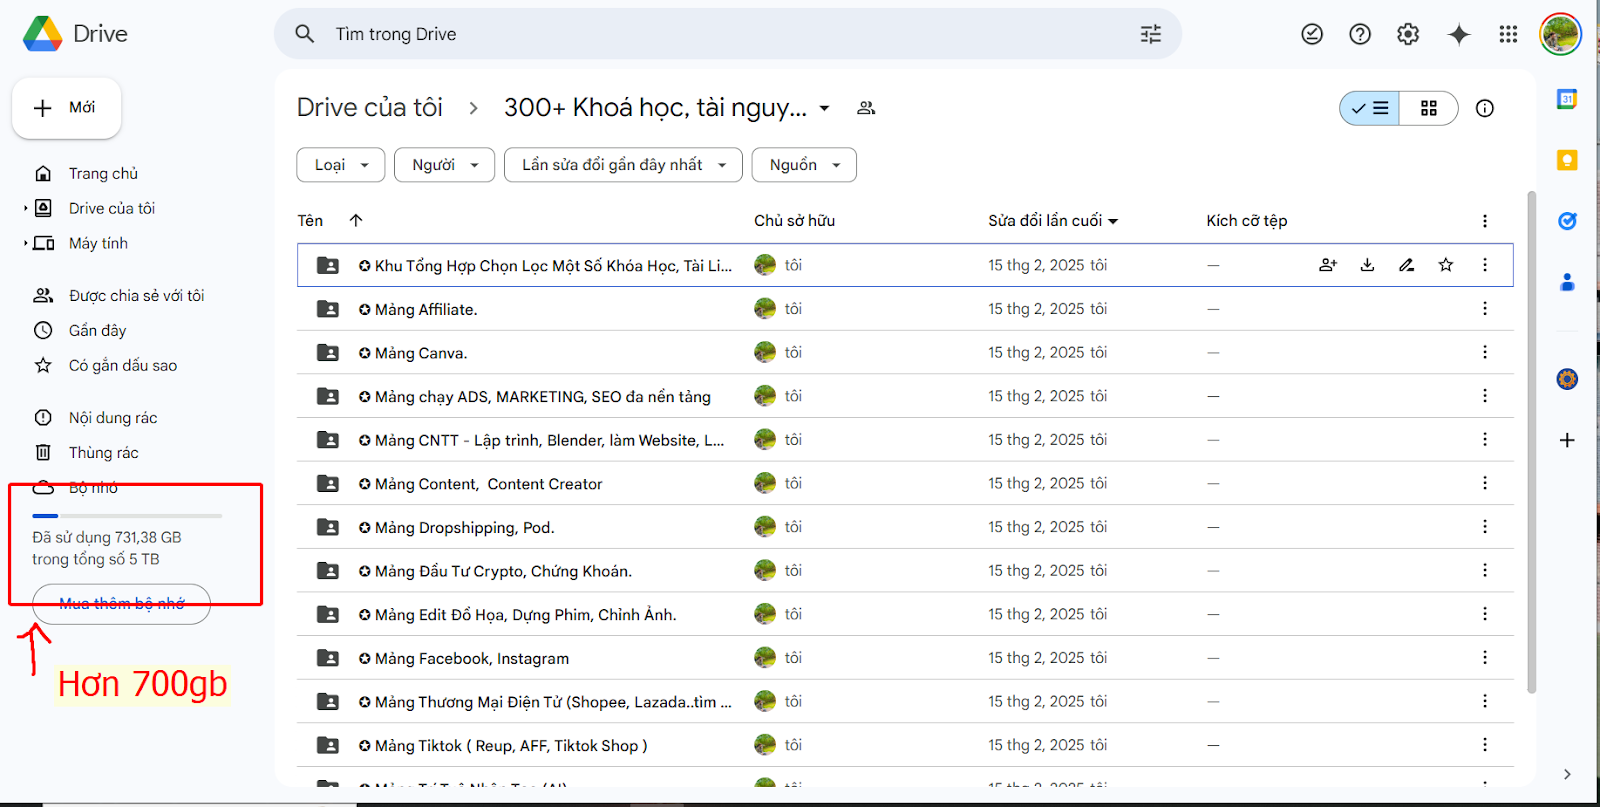
Task: Open the Google apps grid launcher
Action: point(1508,34)
